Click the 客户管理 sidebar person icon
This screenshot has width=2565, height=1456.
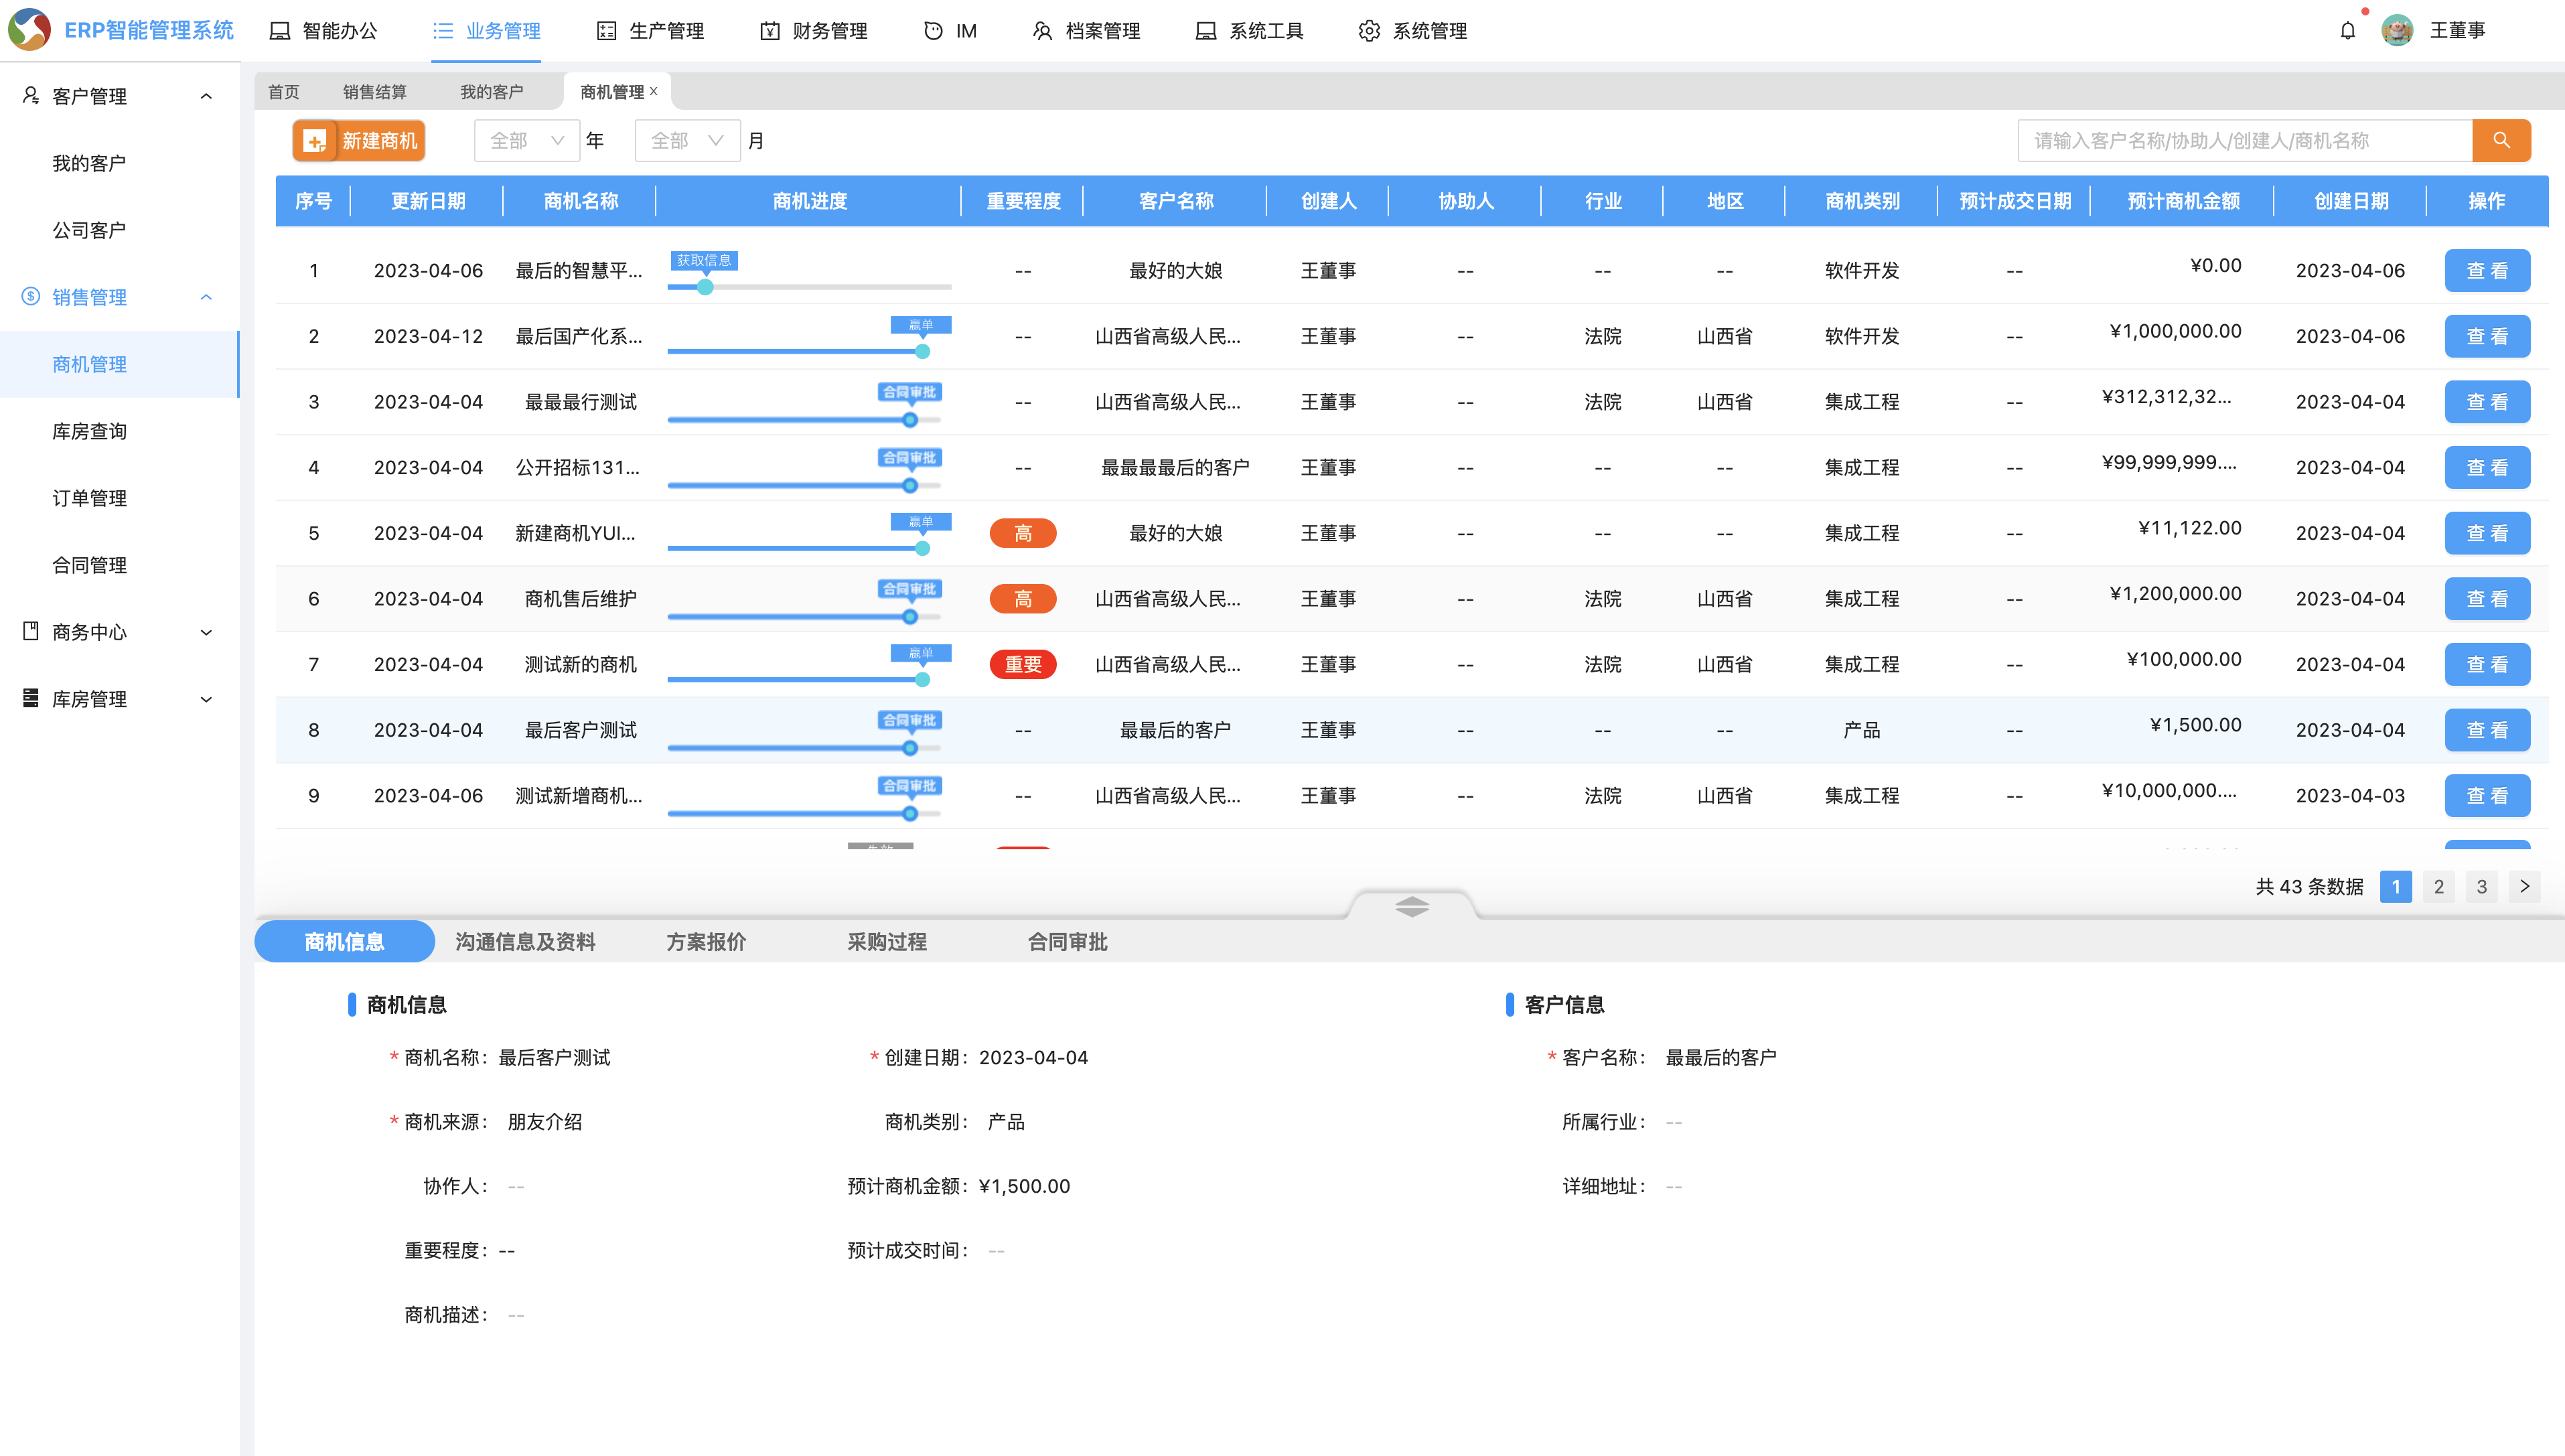(x=31, y=96)
